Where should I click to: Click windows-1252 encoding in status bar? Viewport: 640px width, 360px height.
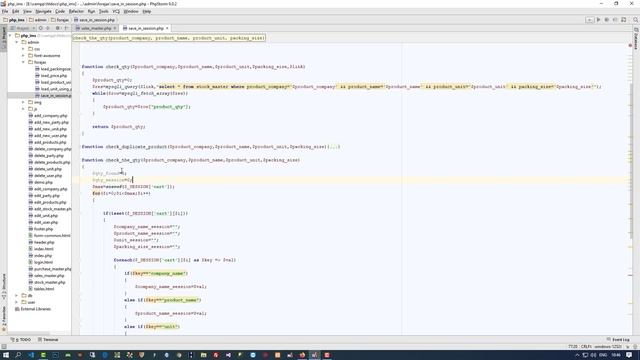(609, 347)
